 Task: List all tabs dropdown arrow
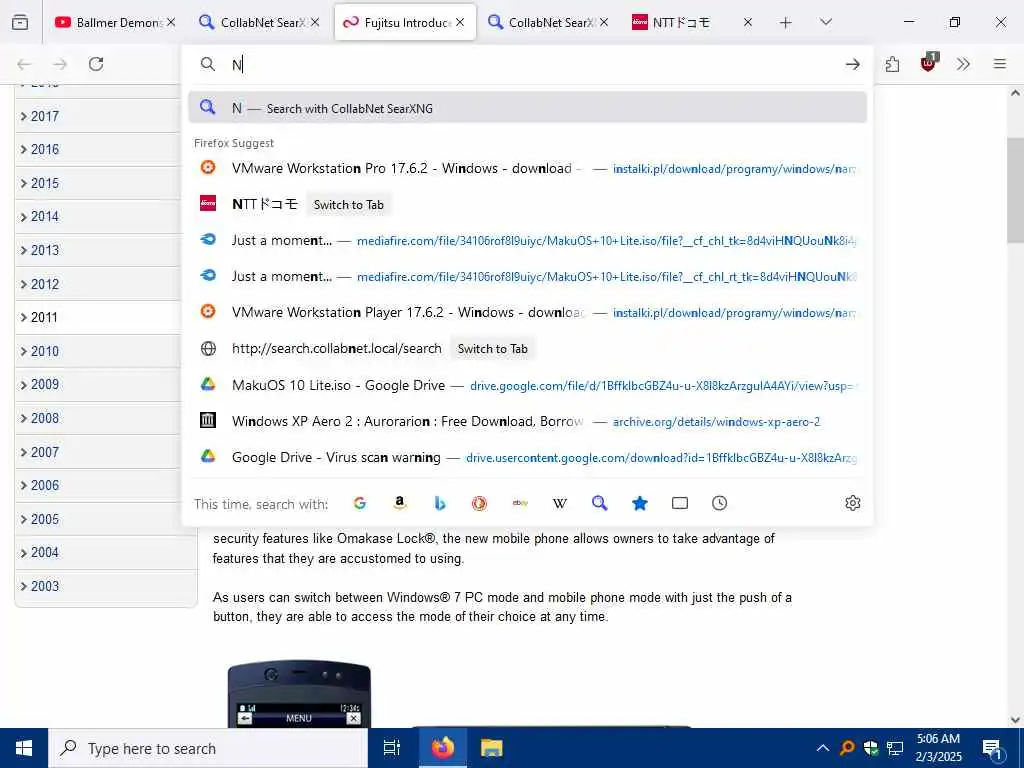[x=826, y=22]
